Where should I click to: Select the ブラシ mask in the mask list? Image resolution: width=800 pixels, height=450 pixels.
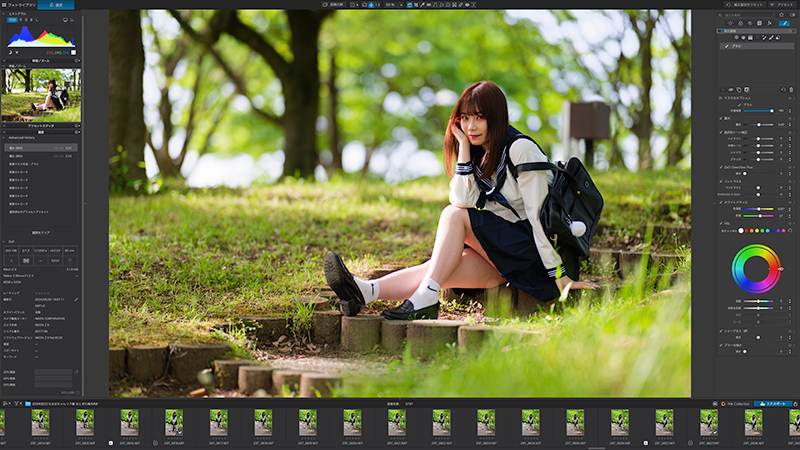click(x=757, y=46)
